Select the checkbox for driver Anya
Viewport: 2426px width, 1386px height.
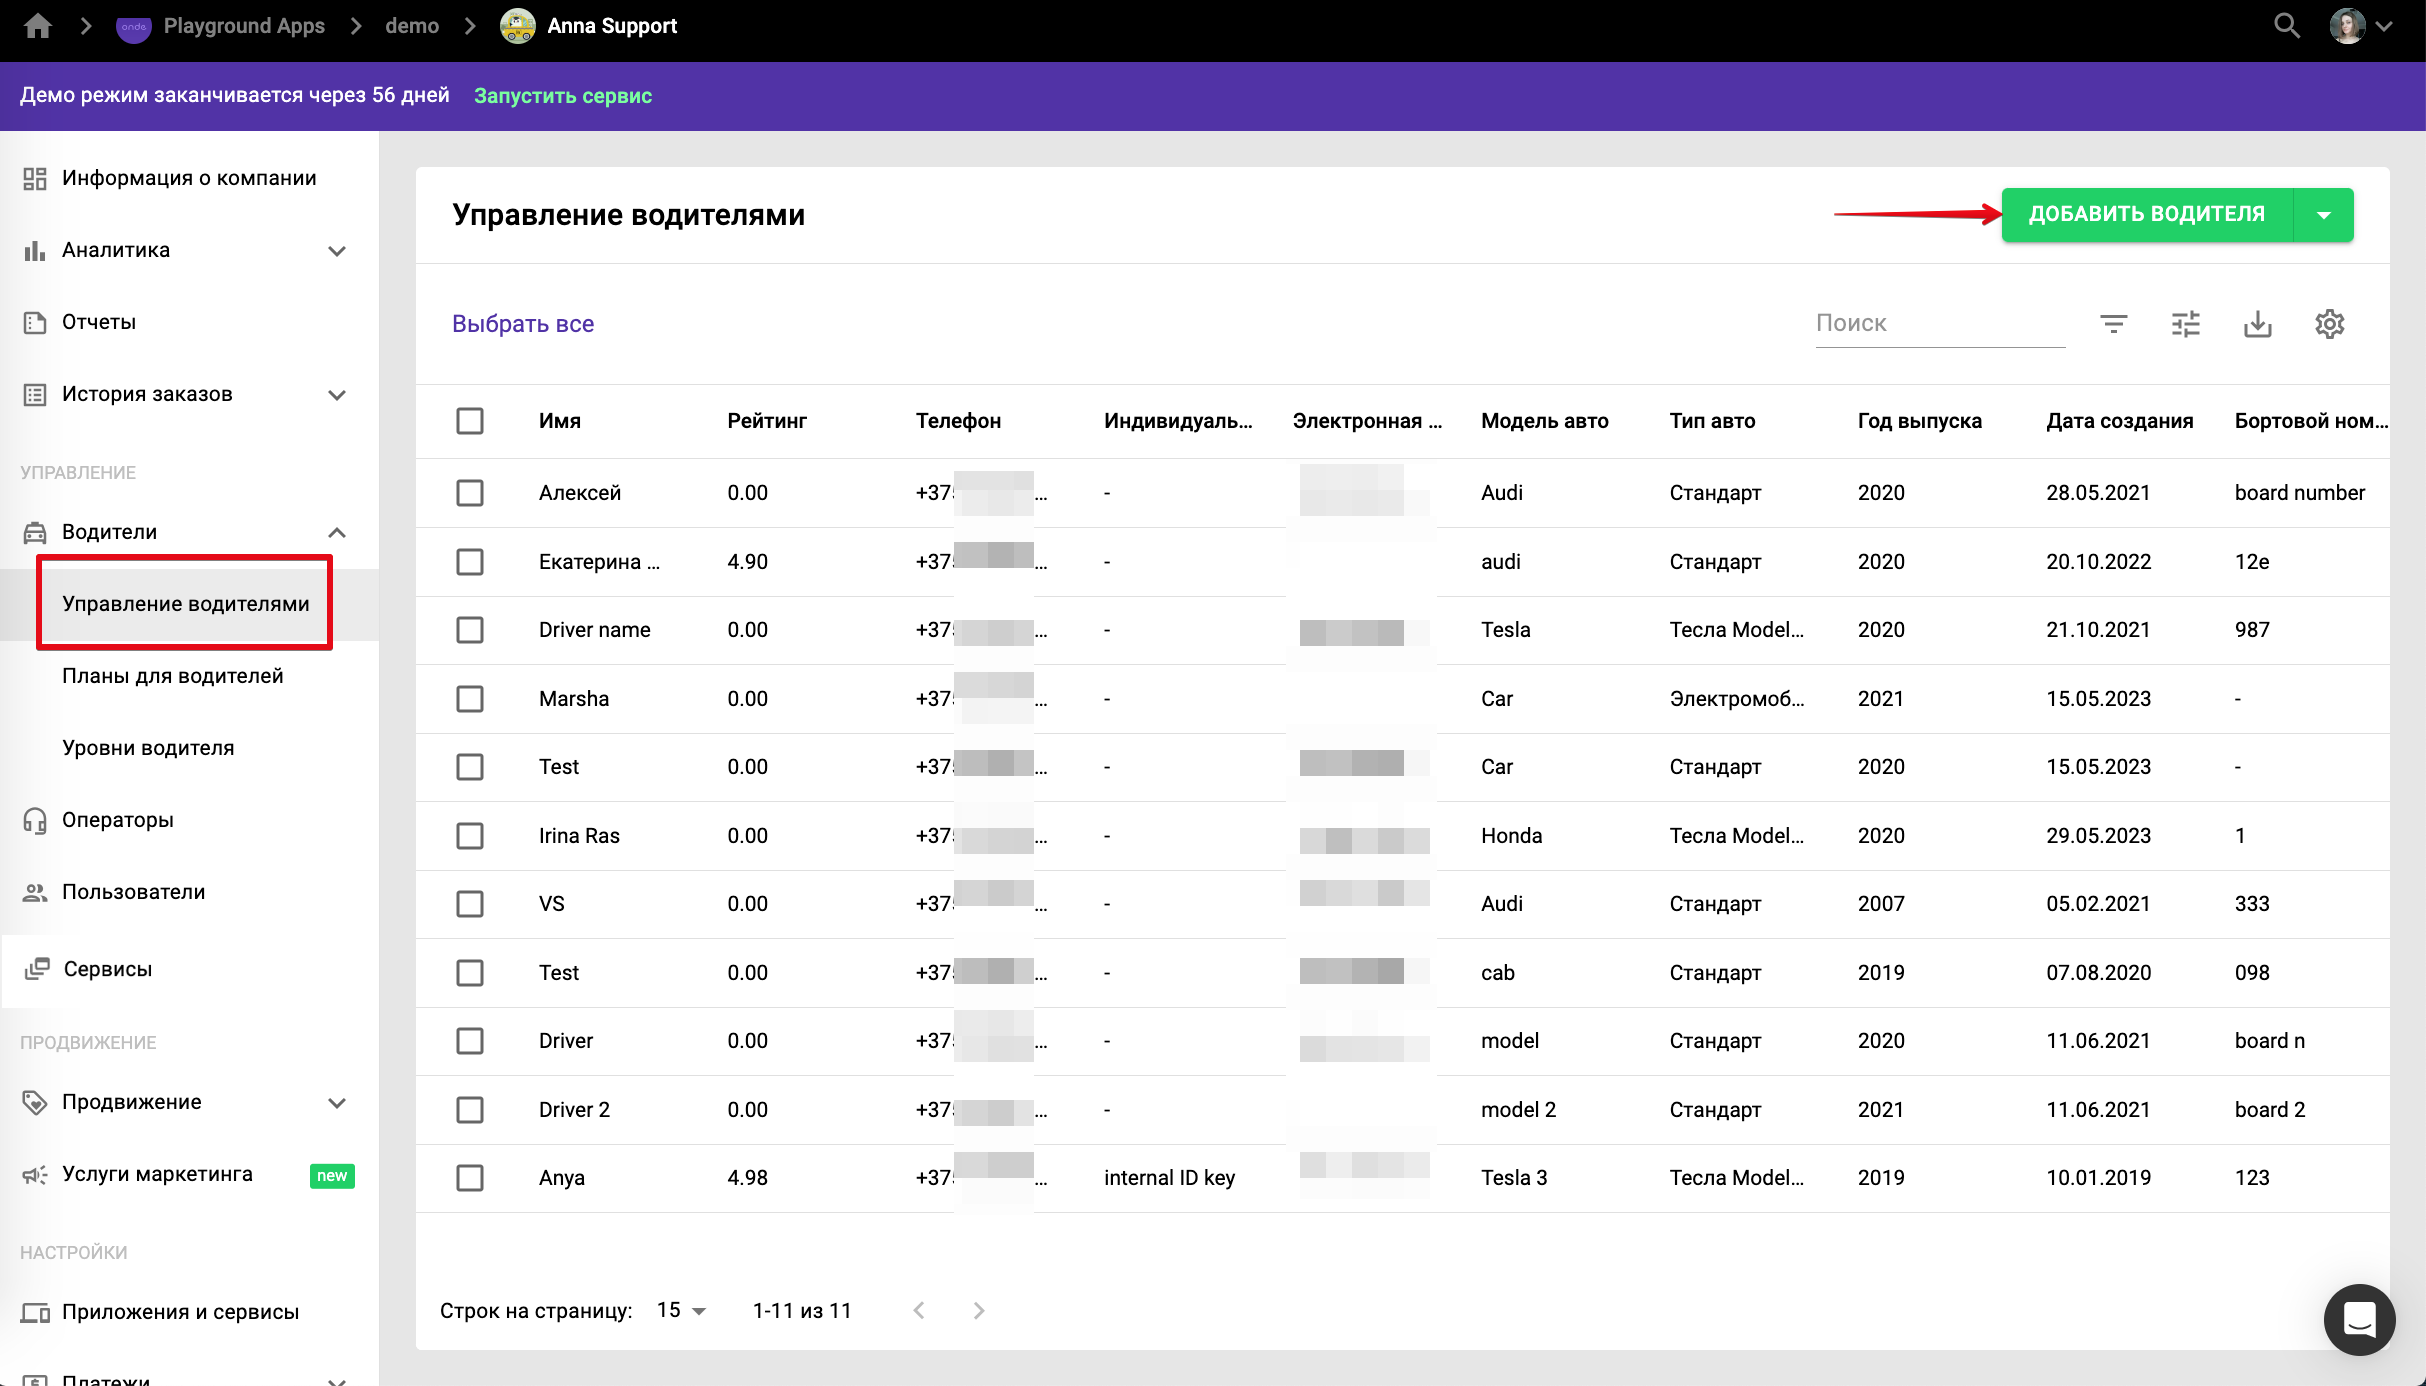coord(470,1178)
